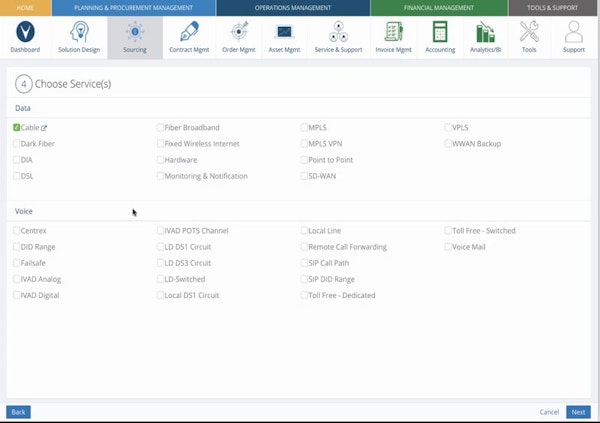Check IVAD POTS Channel checkbox
Viewport: 600px width, 423px height.
coord(160,230)
